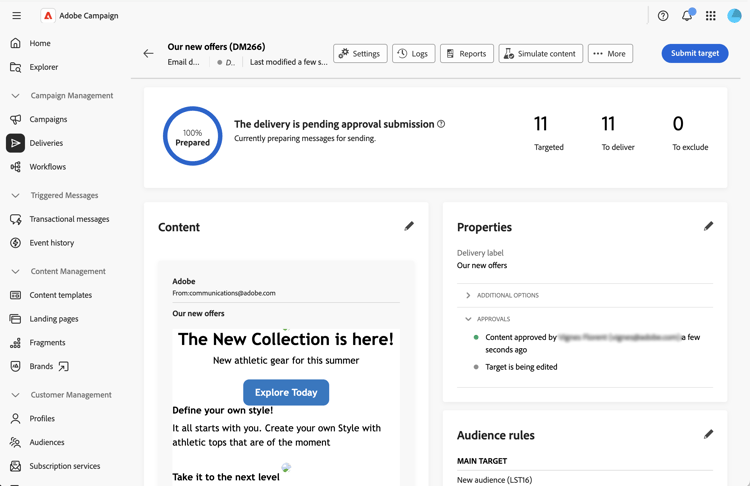Image resolution: width=750 pixels, height=486 pixels.
Task: Open the notifications bell
Action: [x=687, y=16]
